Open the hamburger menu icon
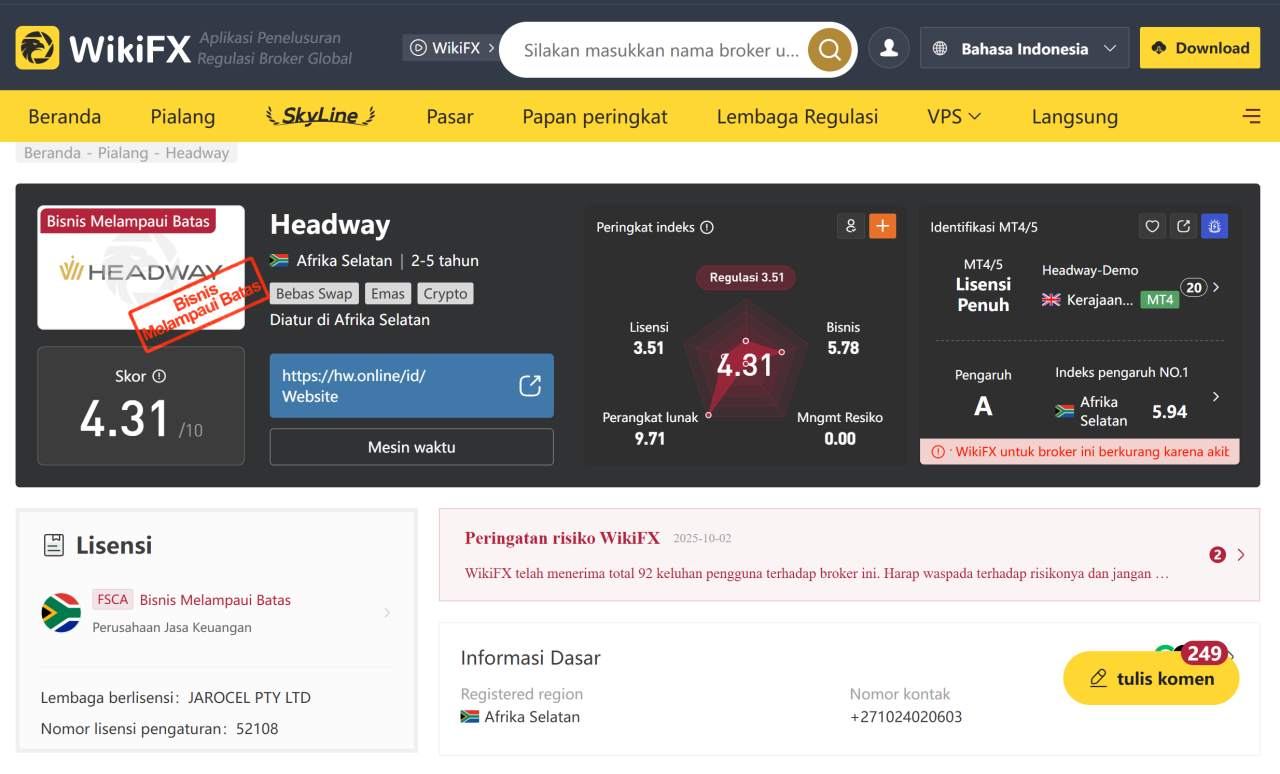The image size is (1280, 774). 1251,116
